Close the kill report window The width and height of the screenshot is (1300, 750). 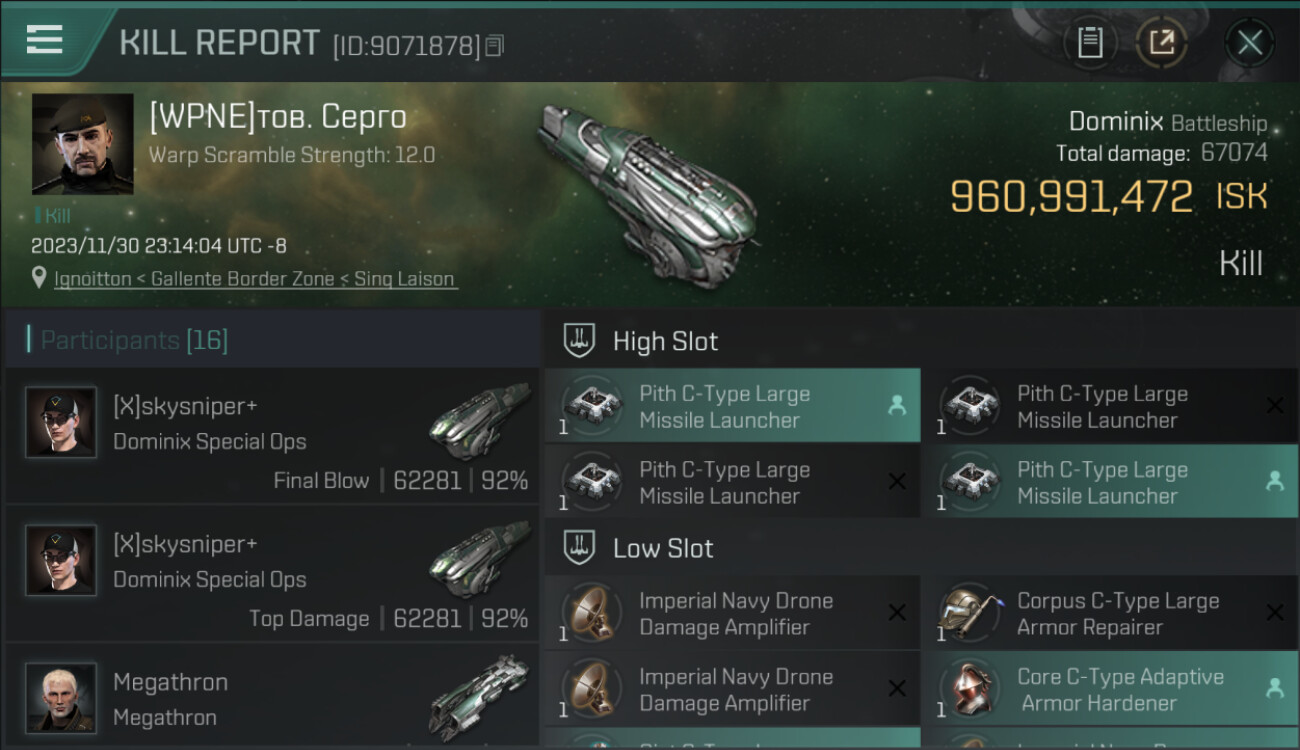pyautogui.click(x=1249, y=42)
